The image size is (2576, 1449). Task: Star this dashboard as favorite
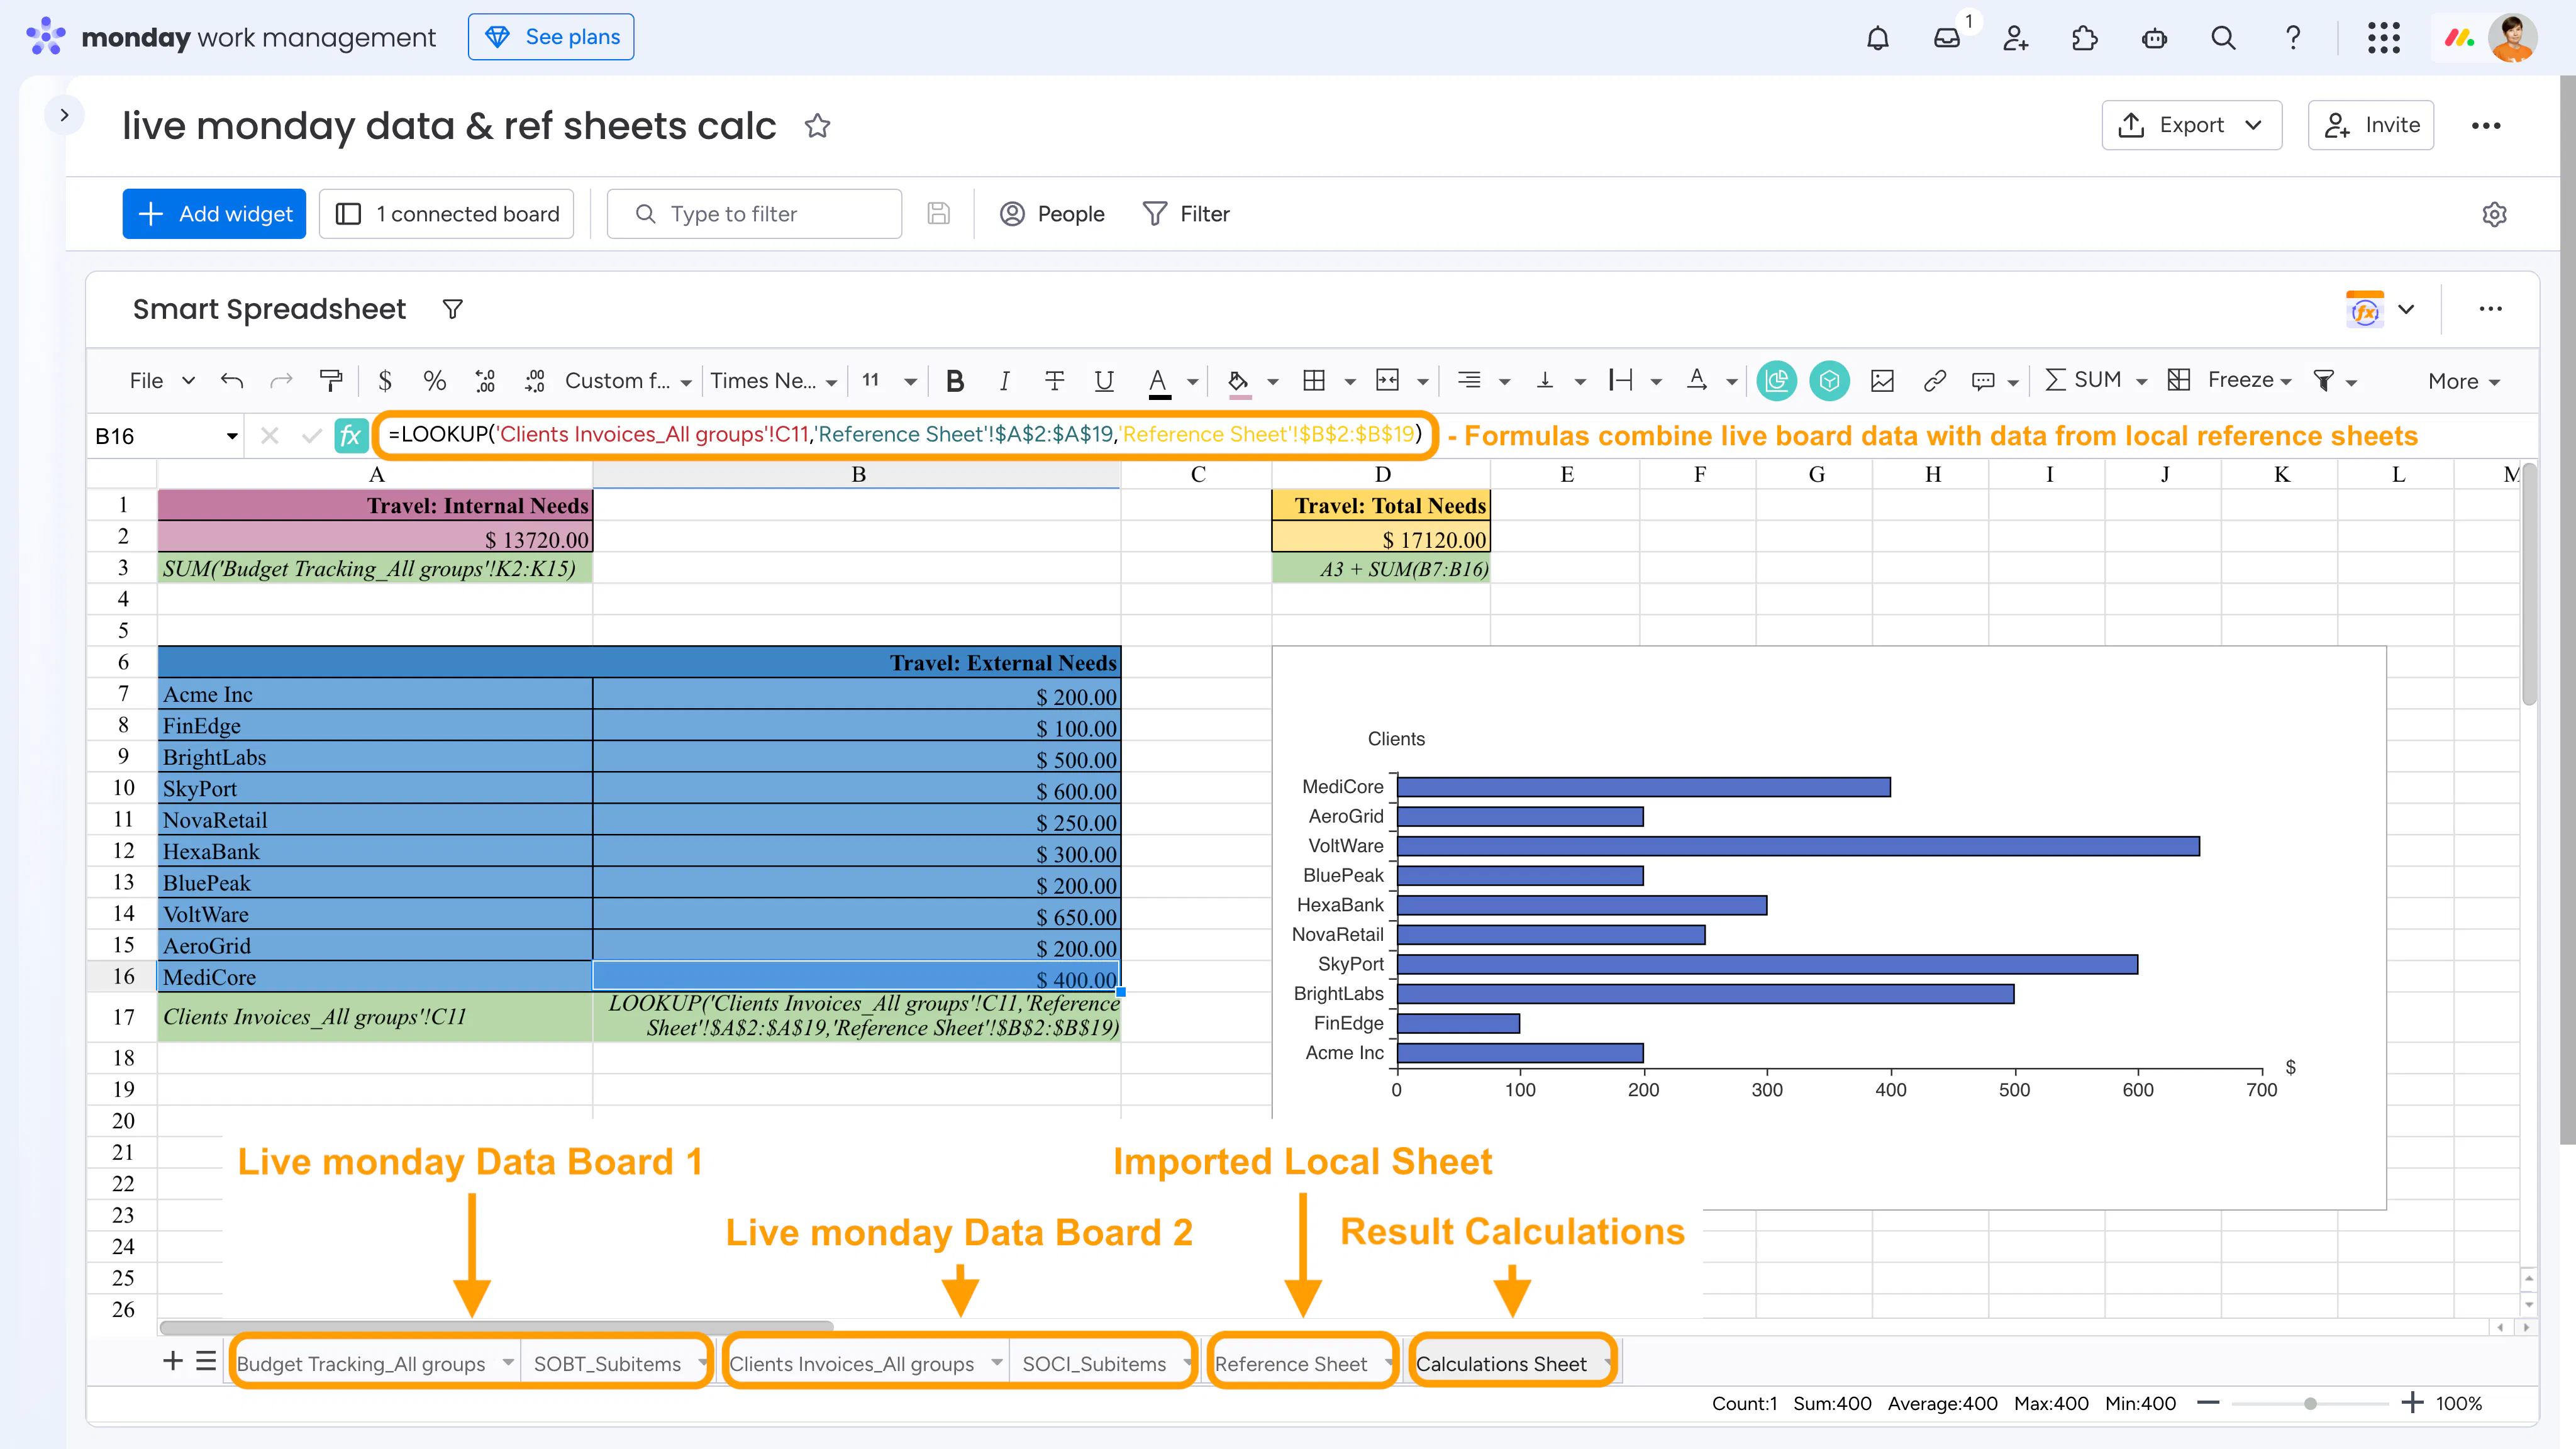[x=817, y=126]
